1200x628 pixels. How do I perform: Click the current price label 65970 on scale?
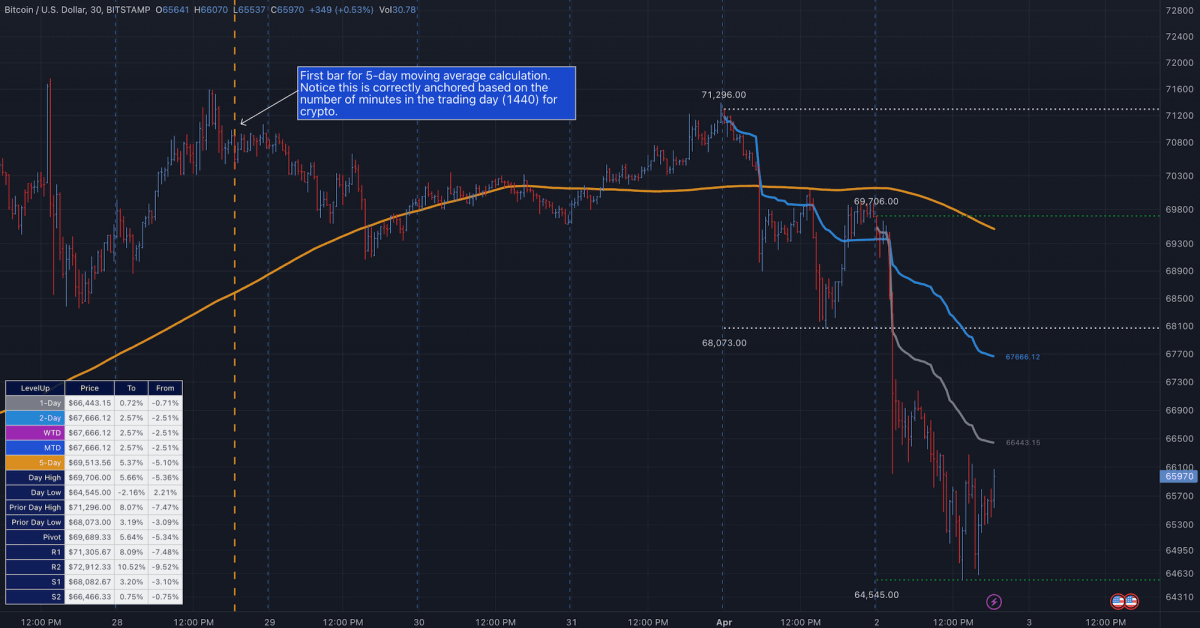point(1180,477)
